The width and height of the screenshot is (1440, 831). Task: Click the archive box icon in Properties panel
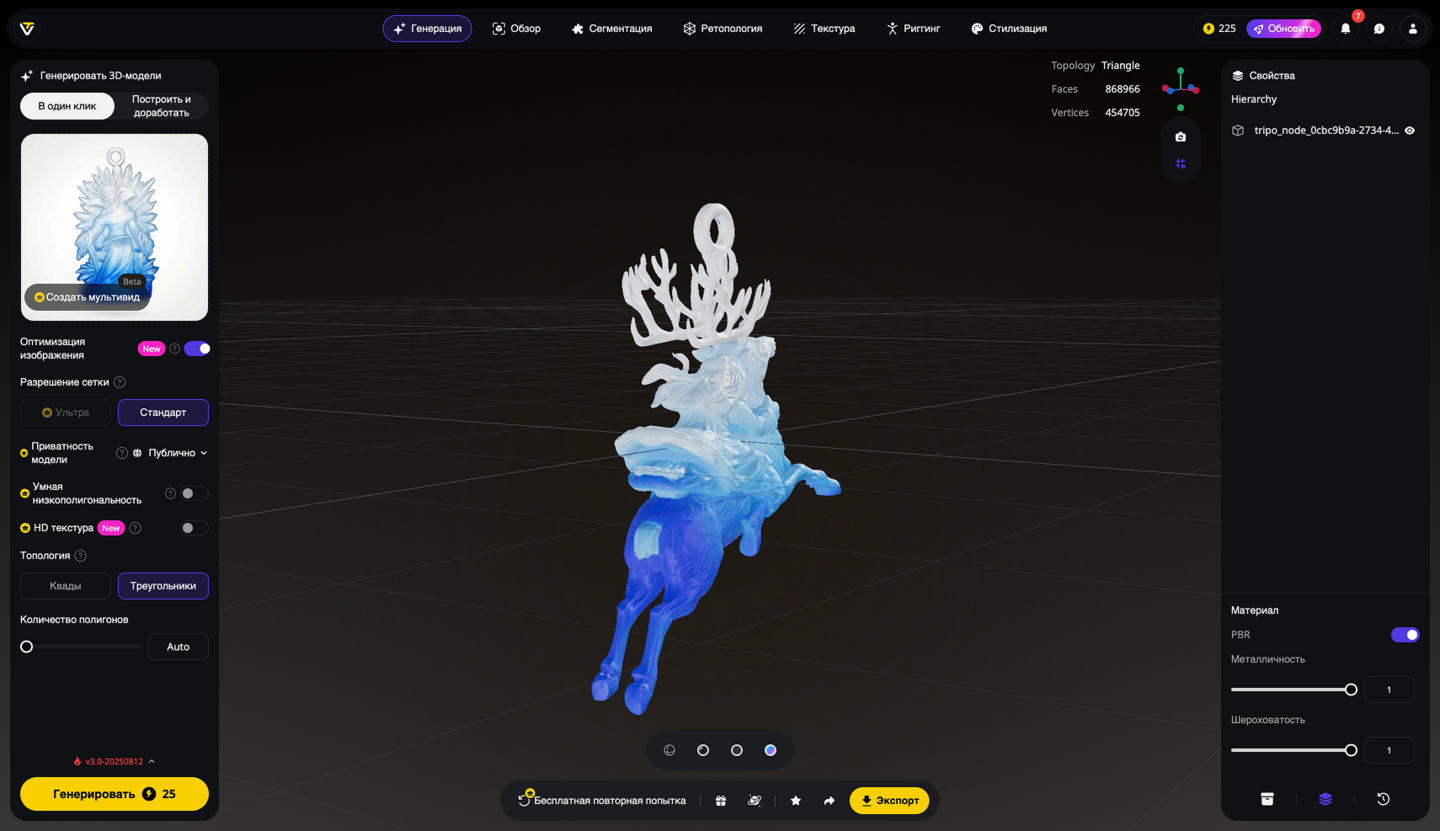pos(1267,799)
